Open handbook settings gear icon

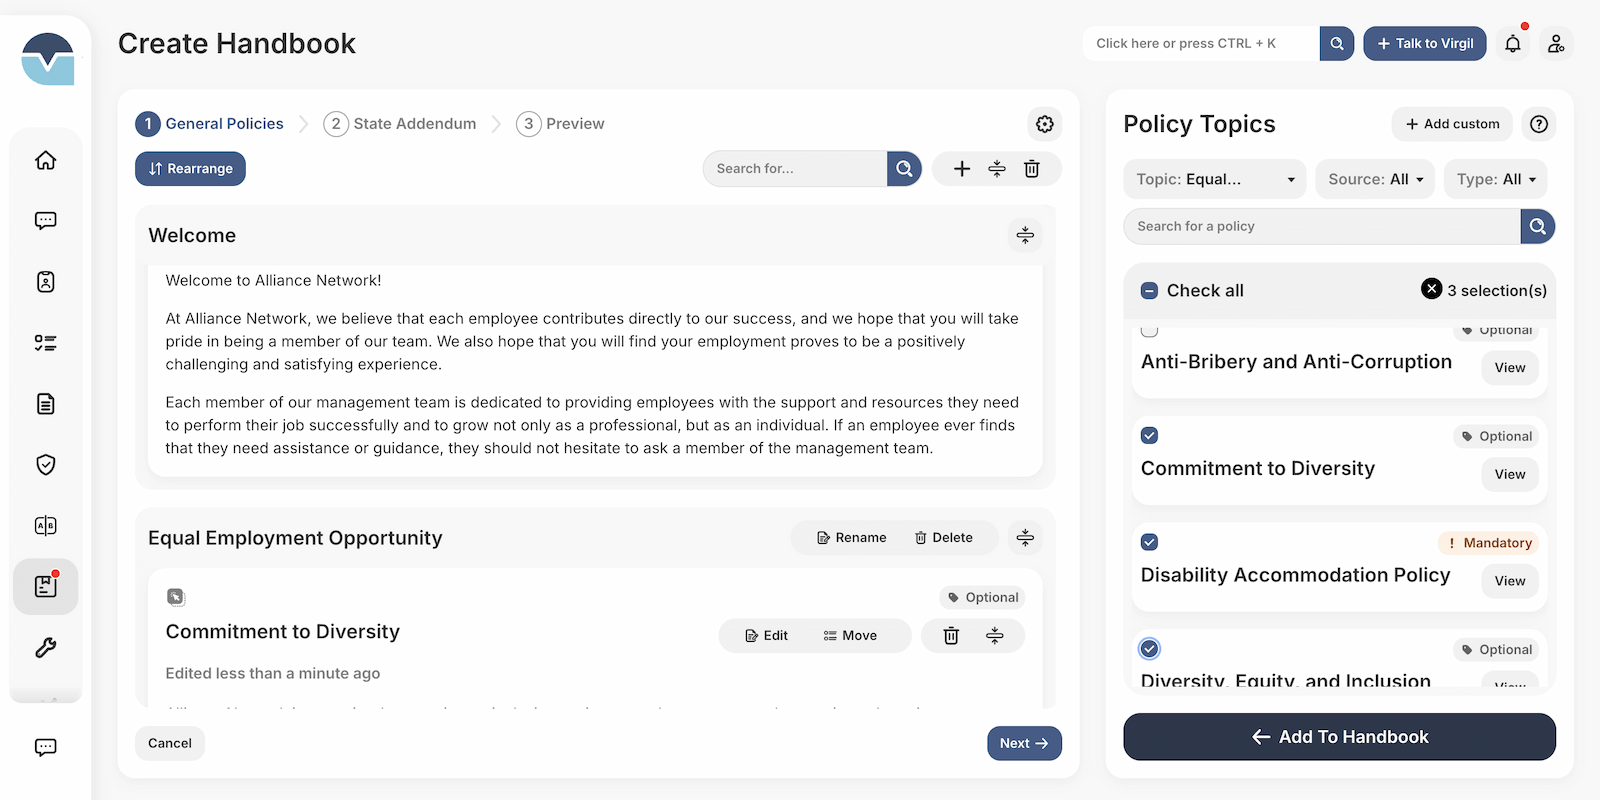click(1044, 124)
